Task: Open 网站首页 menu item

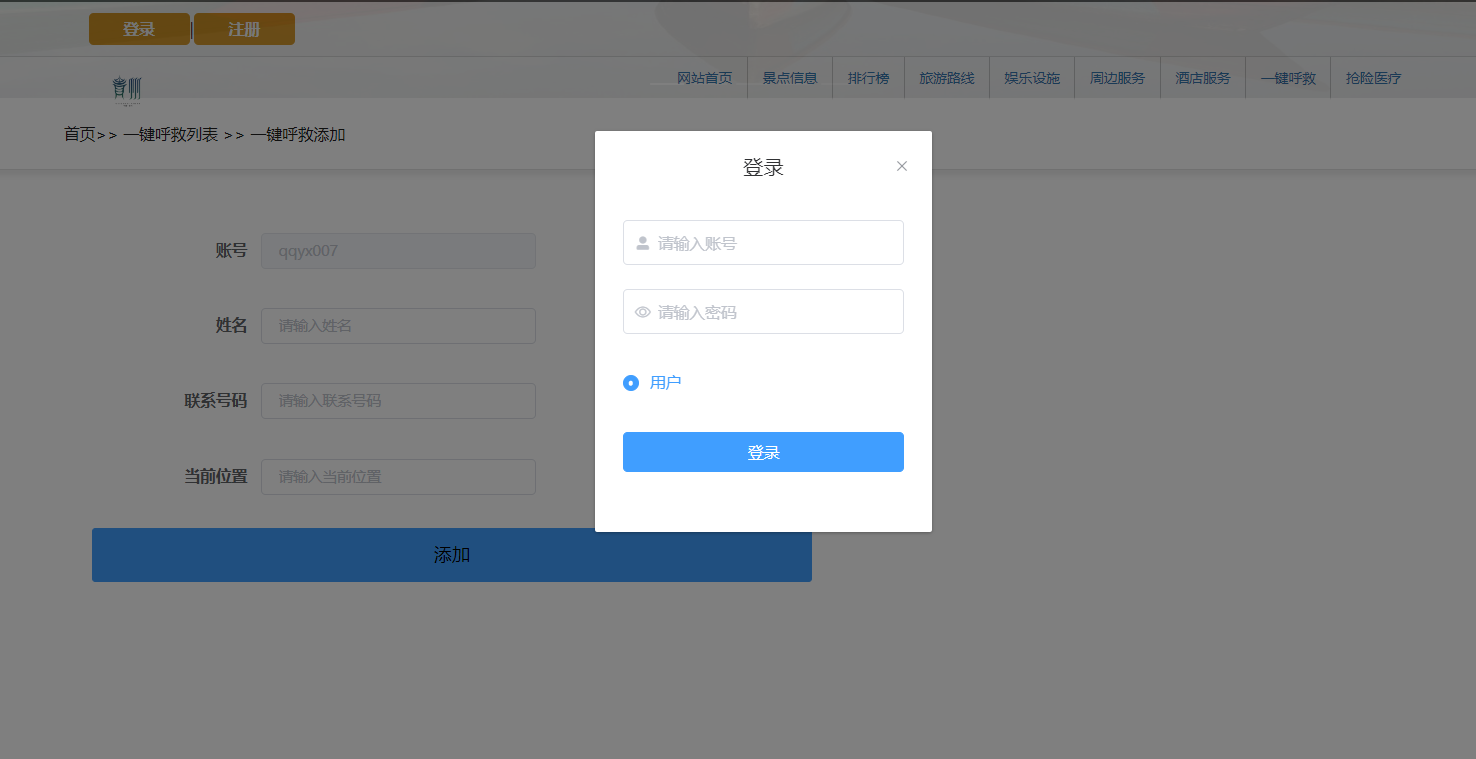Action: click(x=705, y=78)
